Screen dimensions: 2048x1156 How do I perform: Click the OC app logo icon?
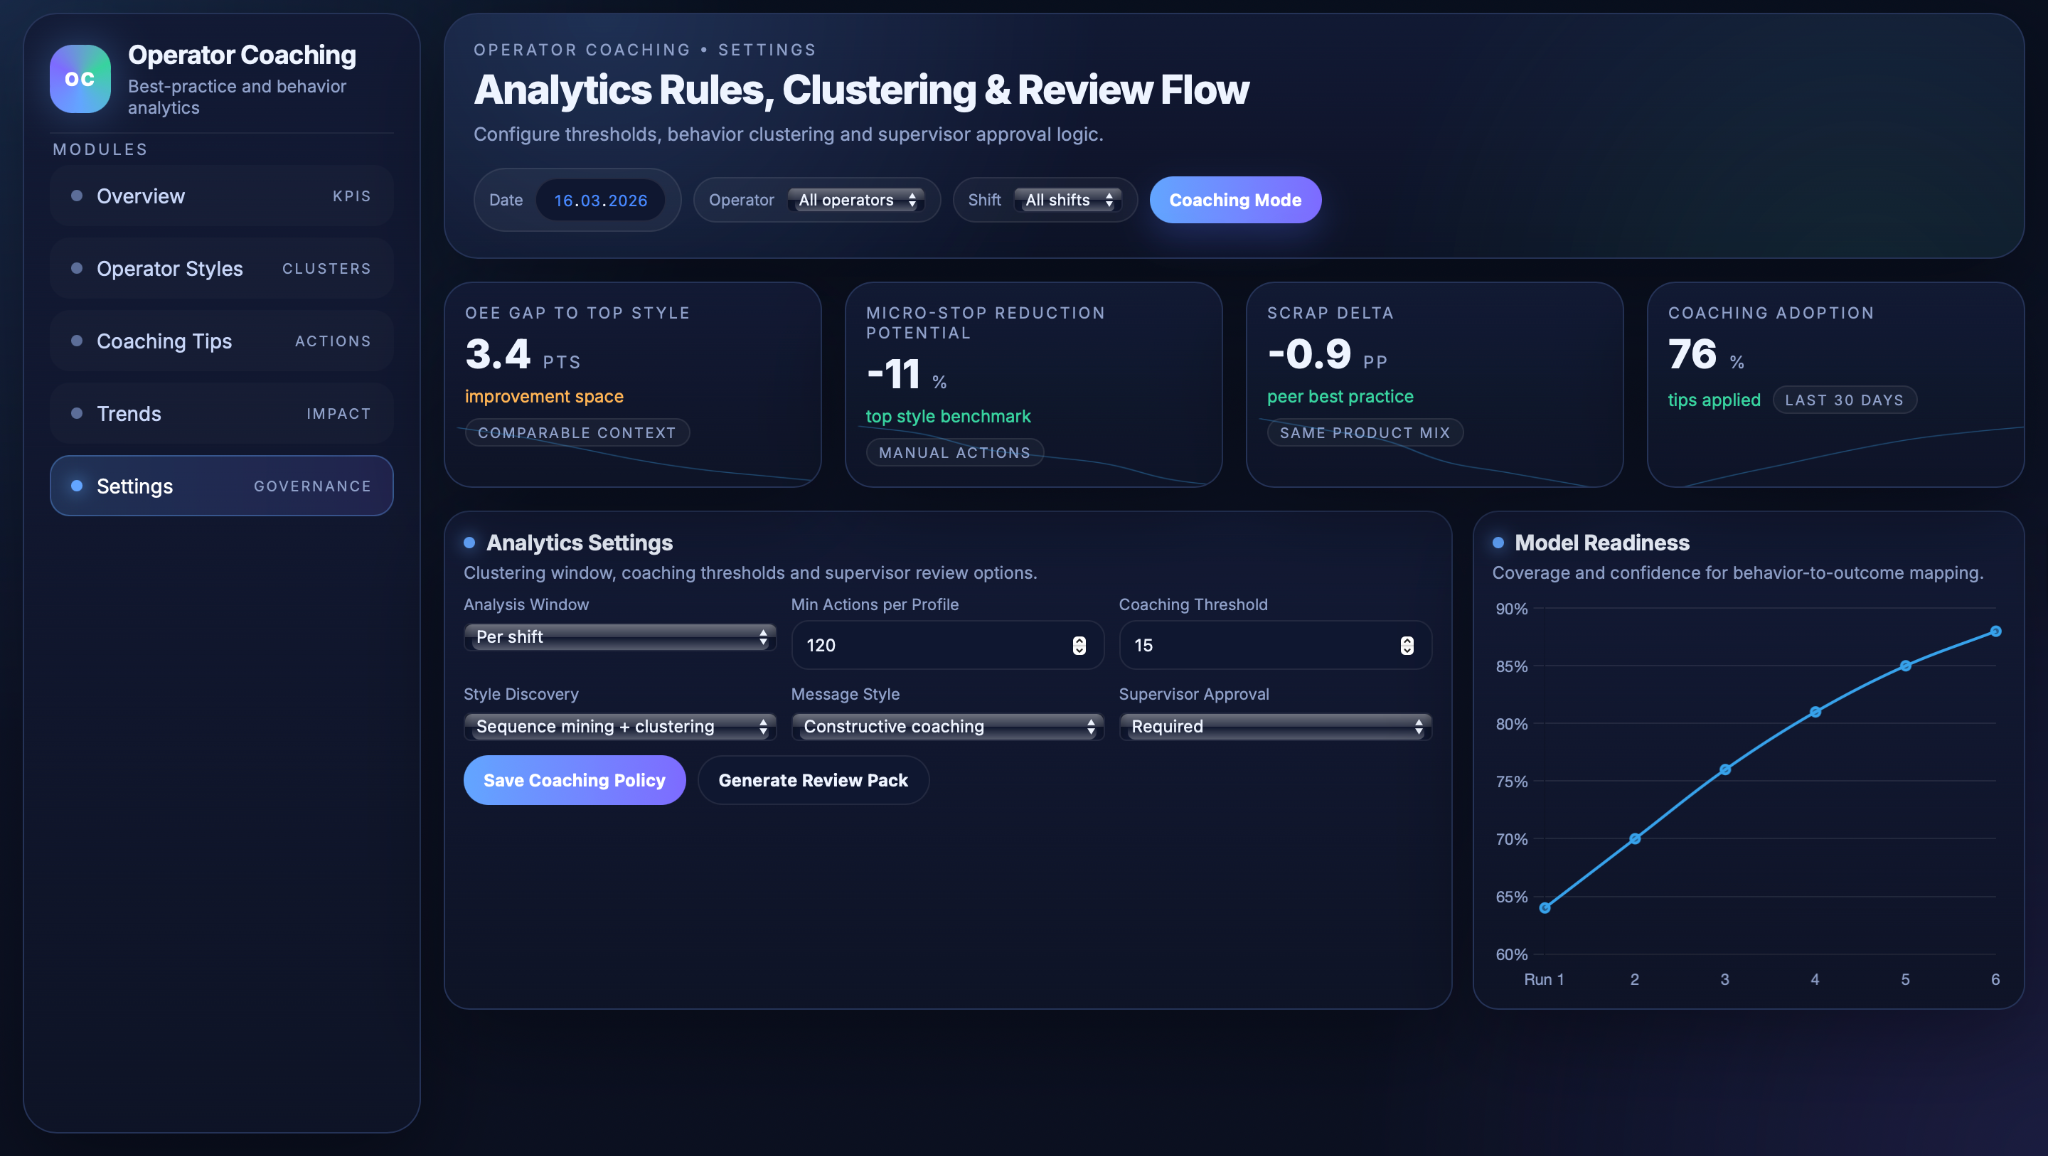80,79
